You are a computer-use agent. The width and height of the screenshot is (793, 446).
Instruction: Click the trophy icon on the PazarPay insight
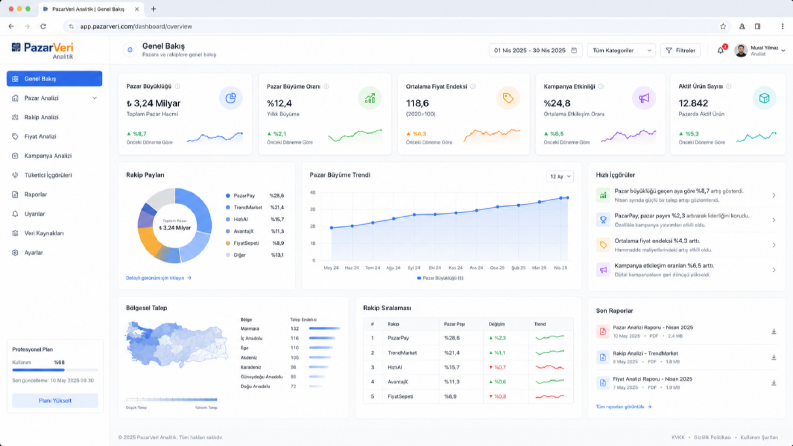tap(603, 220)
